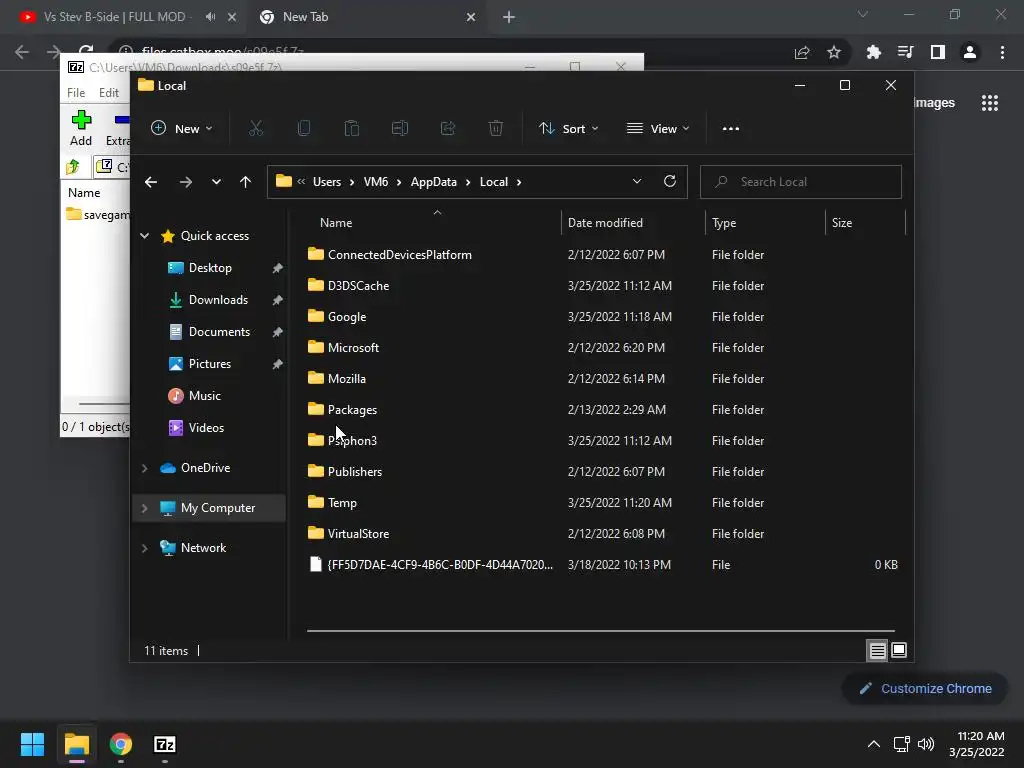Open a new Chrome tab
Viewport: 1024px width, 768px height.
click(509, 17)
